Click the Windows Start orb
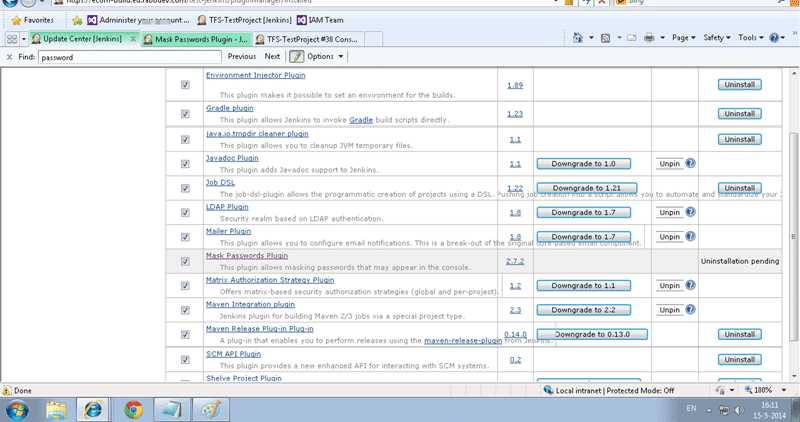The image size is (800, 422). pyautogui.click(x=17, y=410)
